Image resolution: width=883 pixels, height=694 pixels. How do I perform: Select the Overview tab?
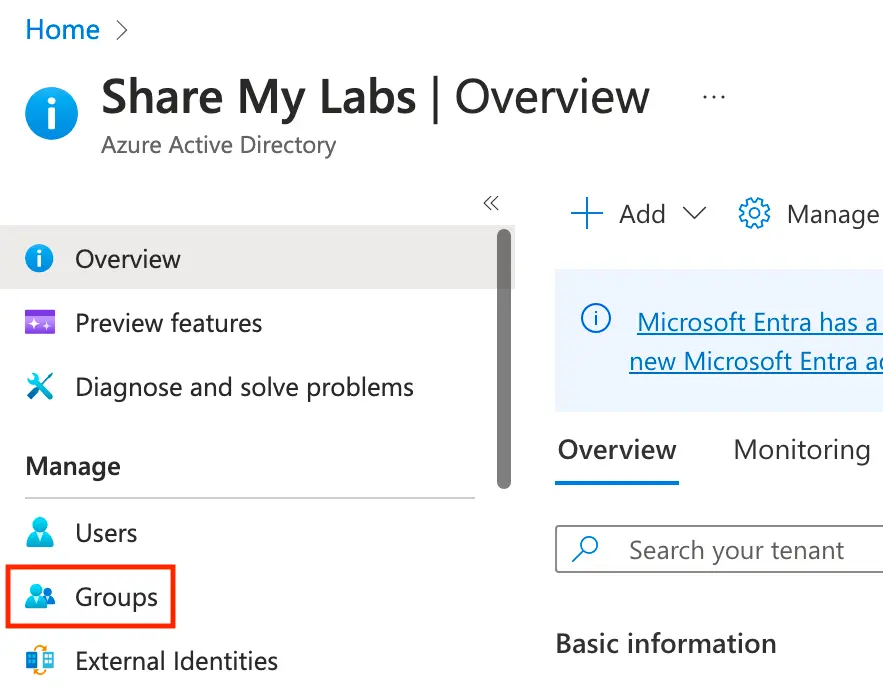click(617, 450)
